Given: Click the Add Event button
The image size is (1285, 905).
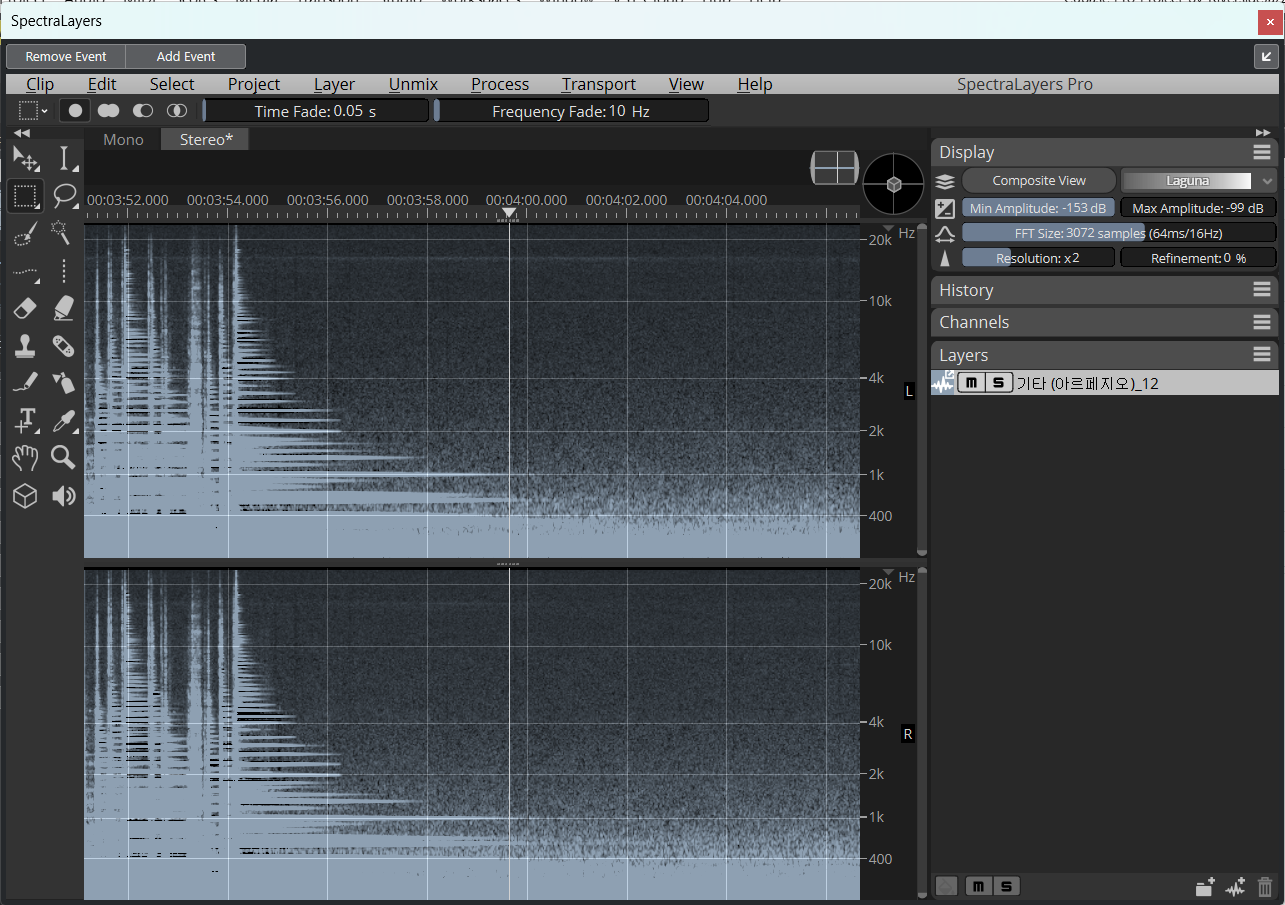Looking at the screenshot, I should pyautogui.click(x=186, y=57).
